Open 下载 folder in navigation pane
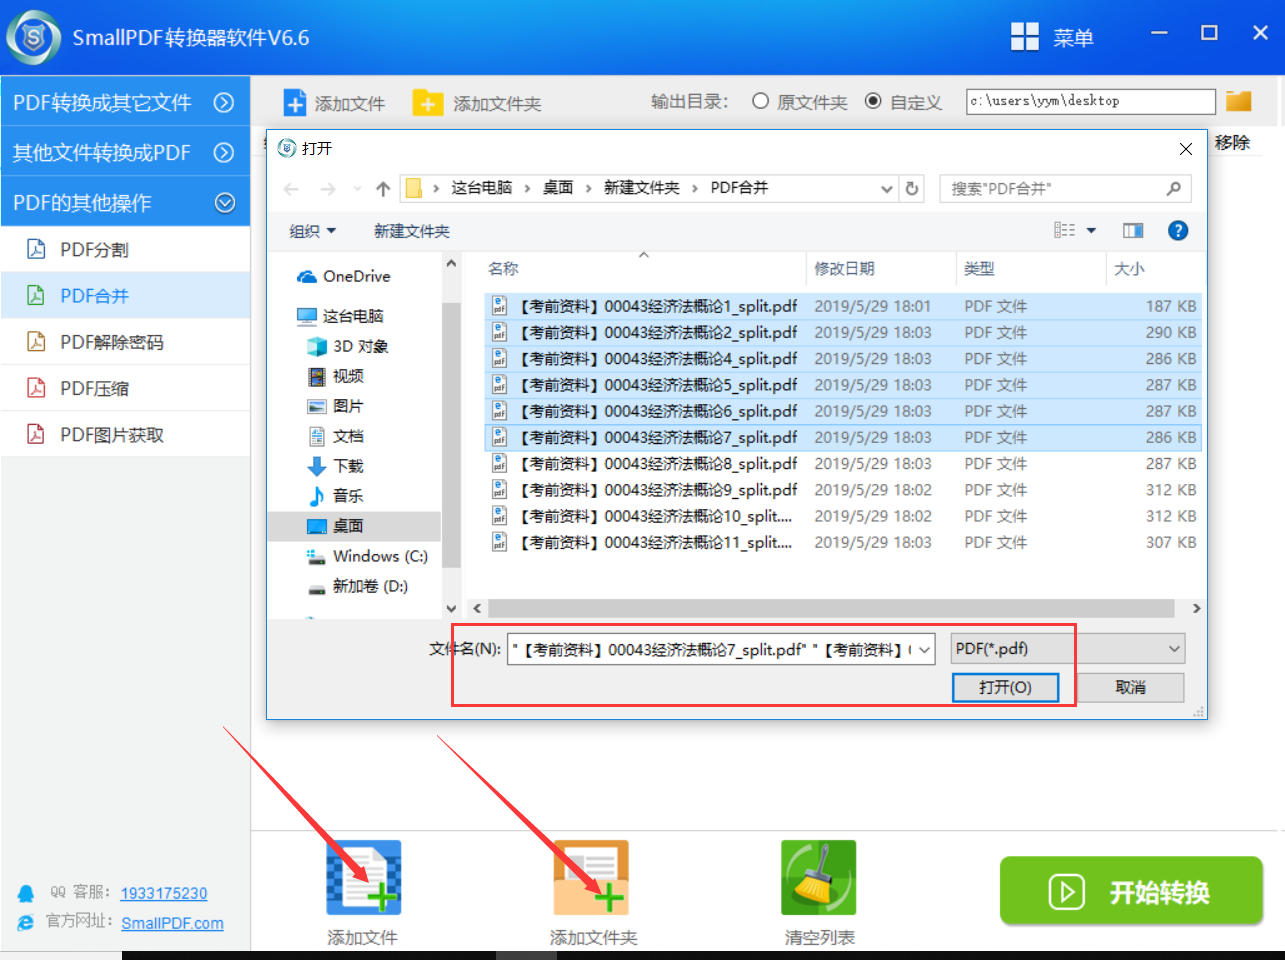Screen dimensions: 1285x960 [336, 466]
